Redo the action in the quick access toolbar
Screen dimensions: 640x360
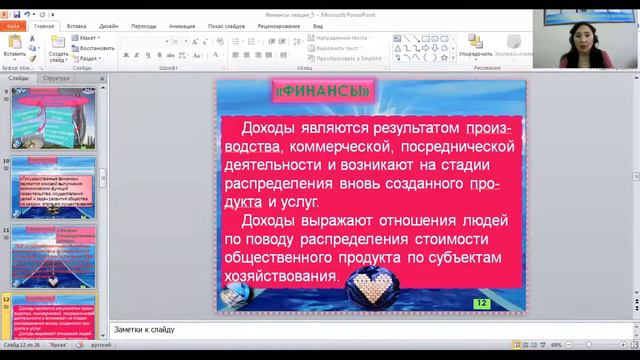click(42, 15)
